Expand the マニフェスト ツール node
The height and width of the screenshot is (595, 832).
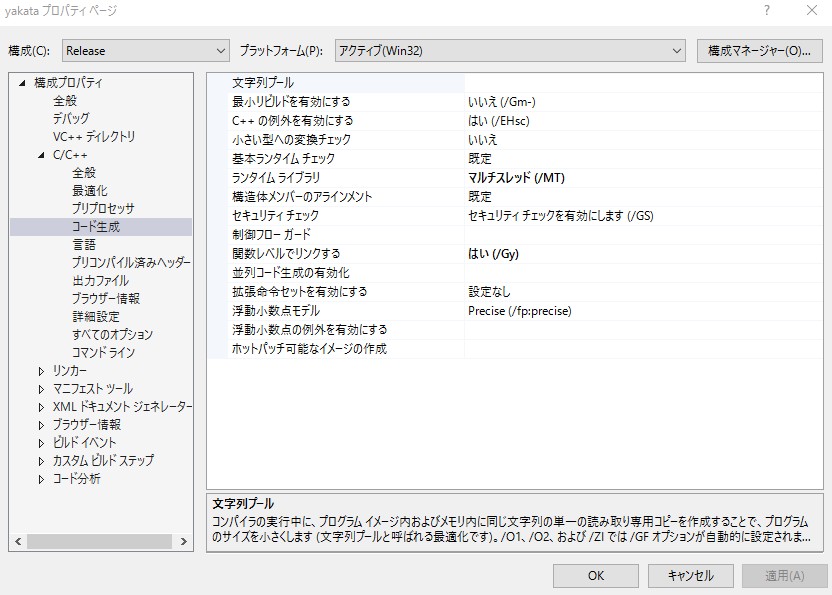click(x=41, y=389)
